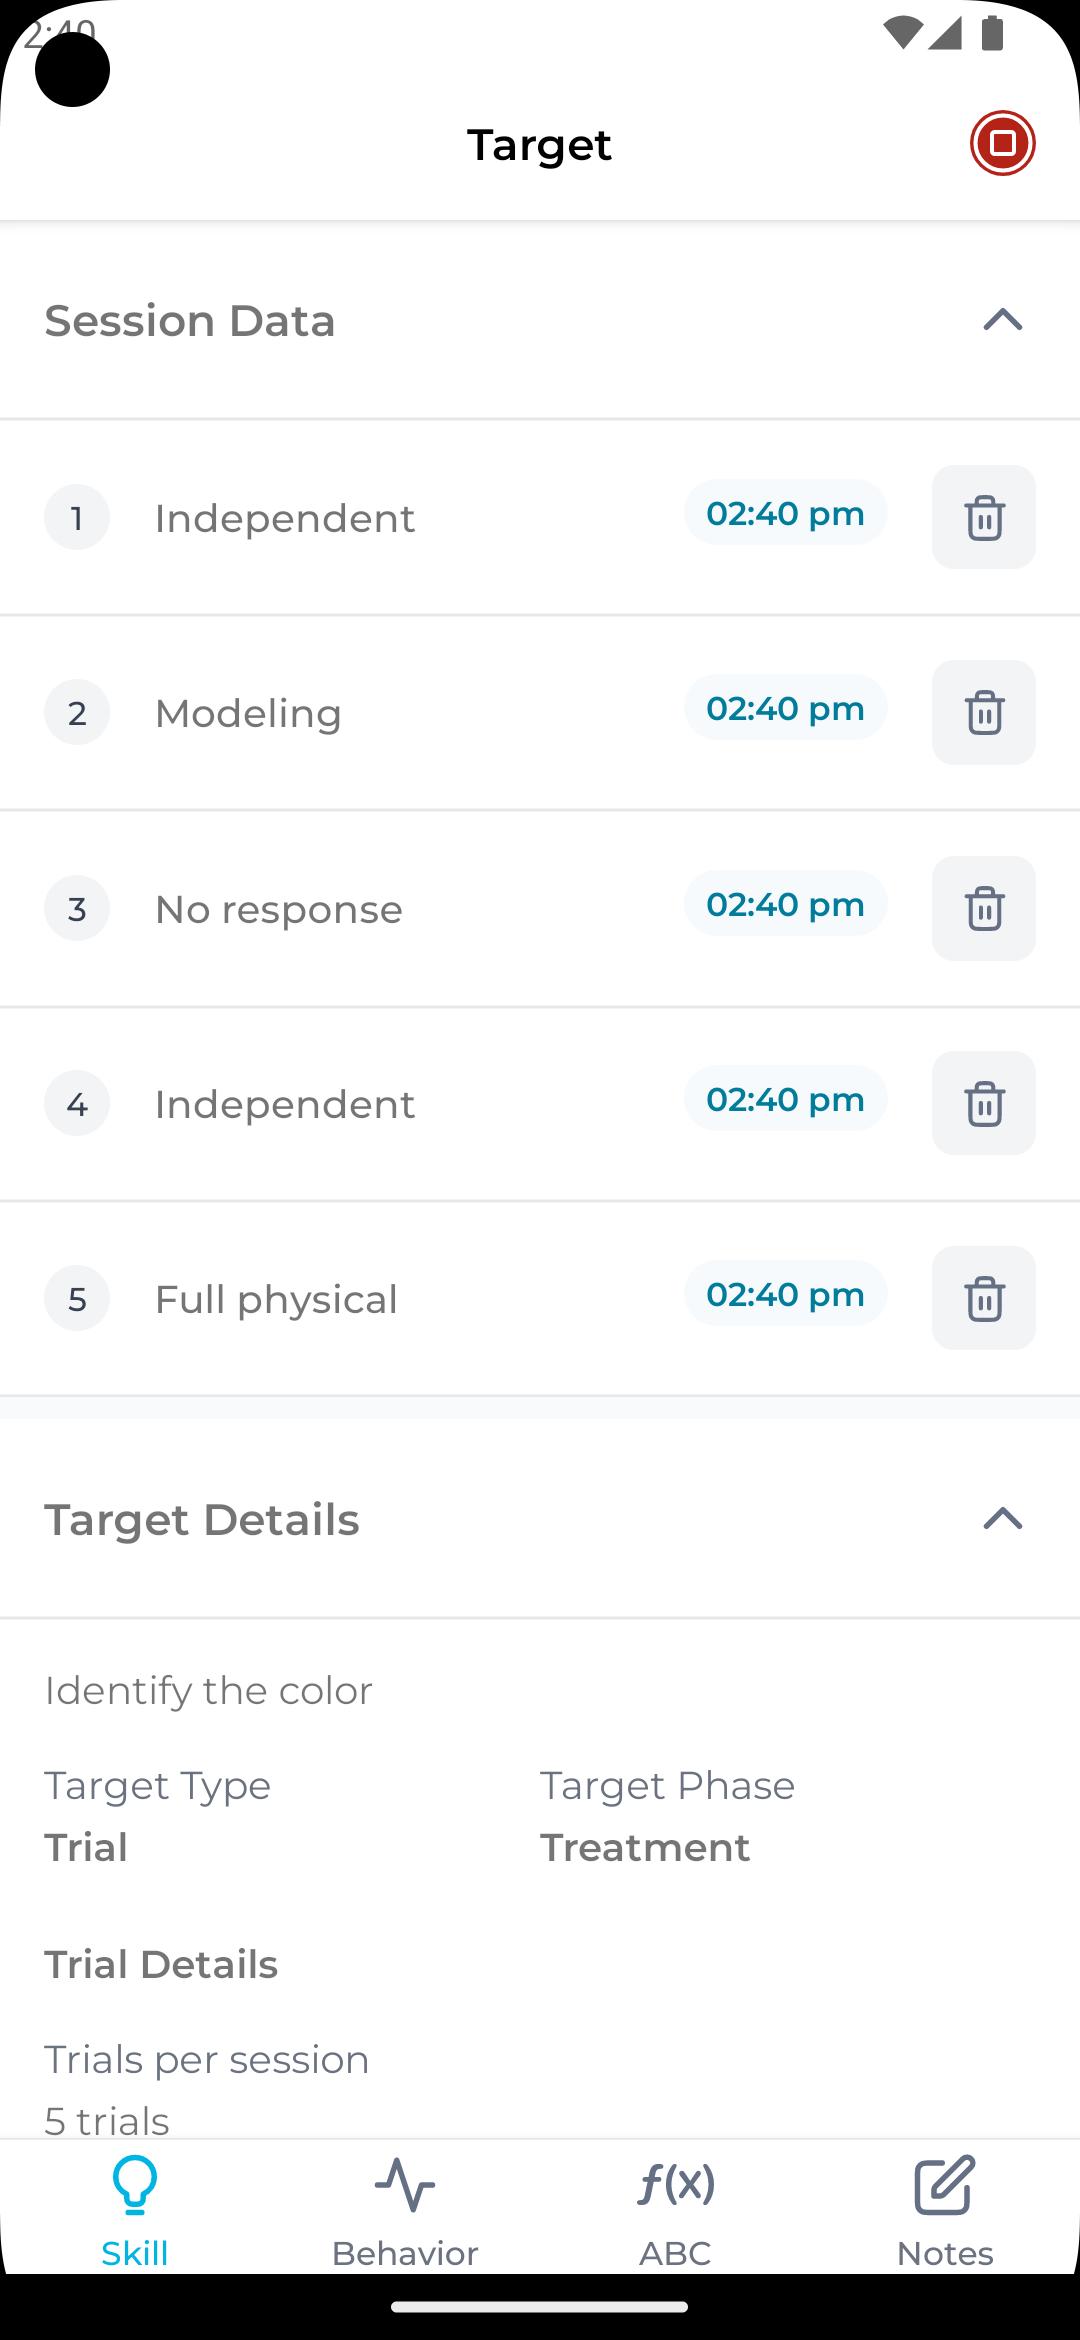Delete trial 1 Independent entry
1080x2340 pixels.
(984, 517)
